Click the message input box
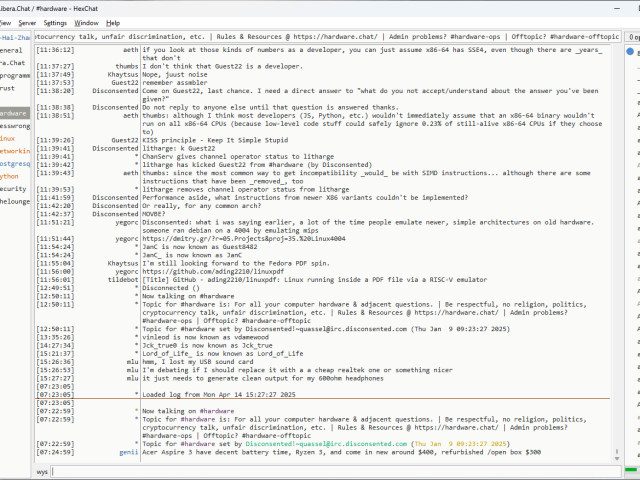This screenshot has height=480, width=640. [330, 470]
